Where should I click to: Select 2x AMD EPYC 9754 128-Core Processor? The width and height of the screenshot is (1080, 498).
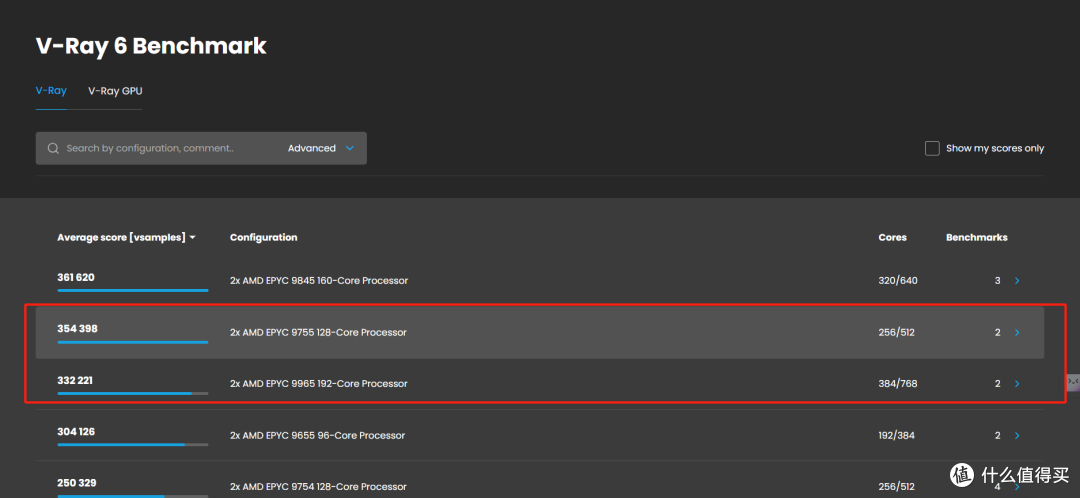pos(318,487)
